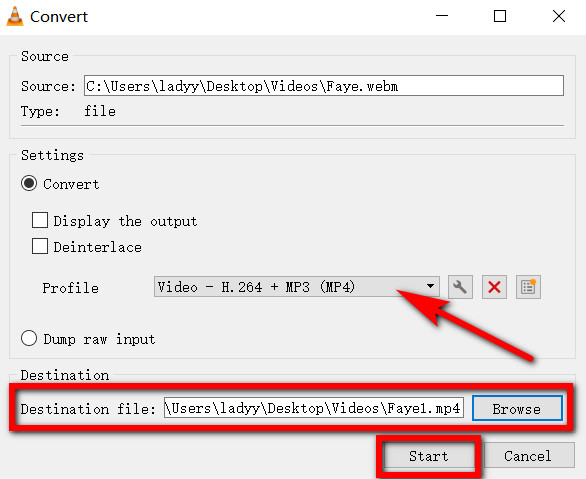The height and width of the screenshot is (479, 586).
Task: Click the 'Destination' group title
Action: (x=65, y=375)
